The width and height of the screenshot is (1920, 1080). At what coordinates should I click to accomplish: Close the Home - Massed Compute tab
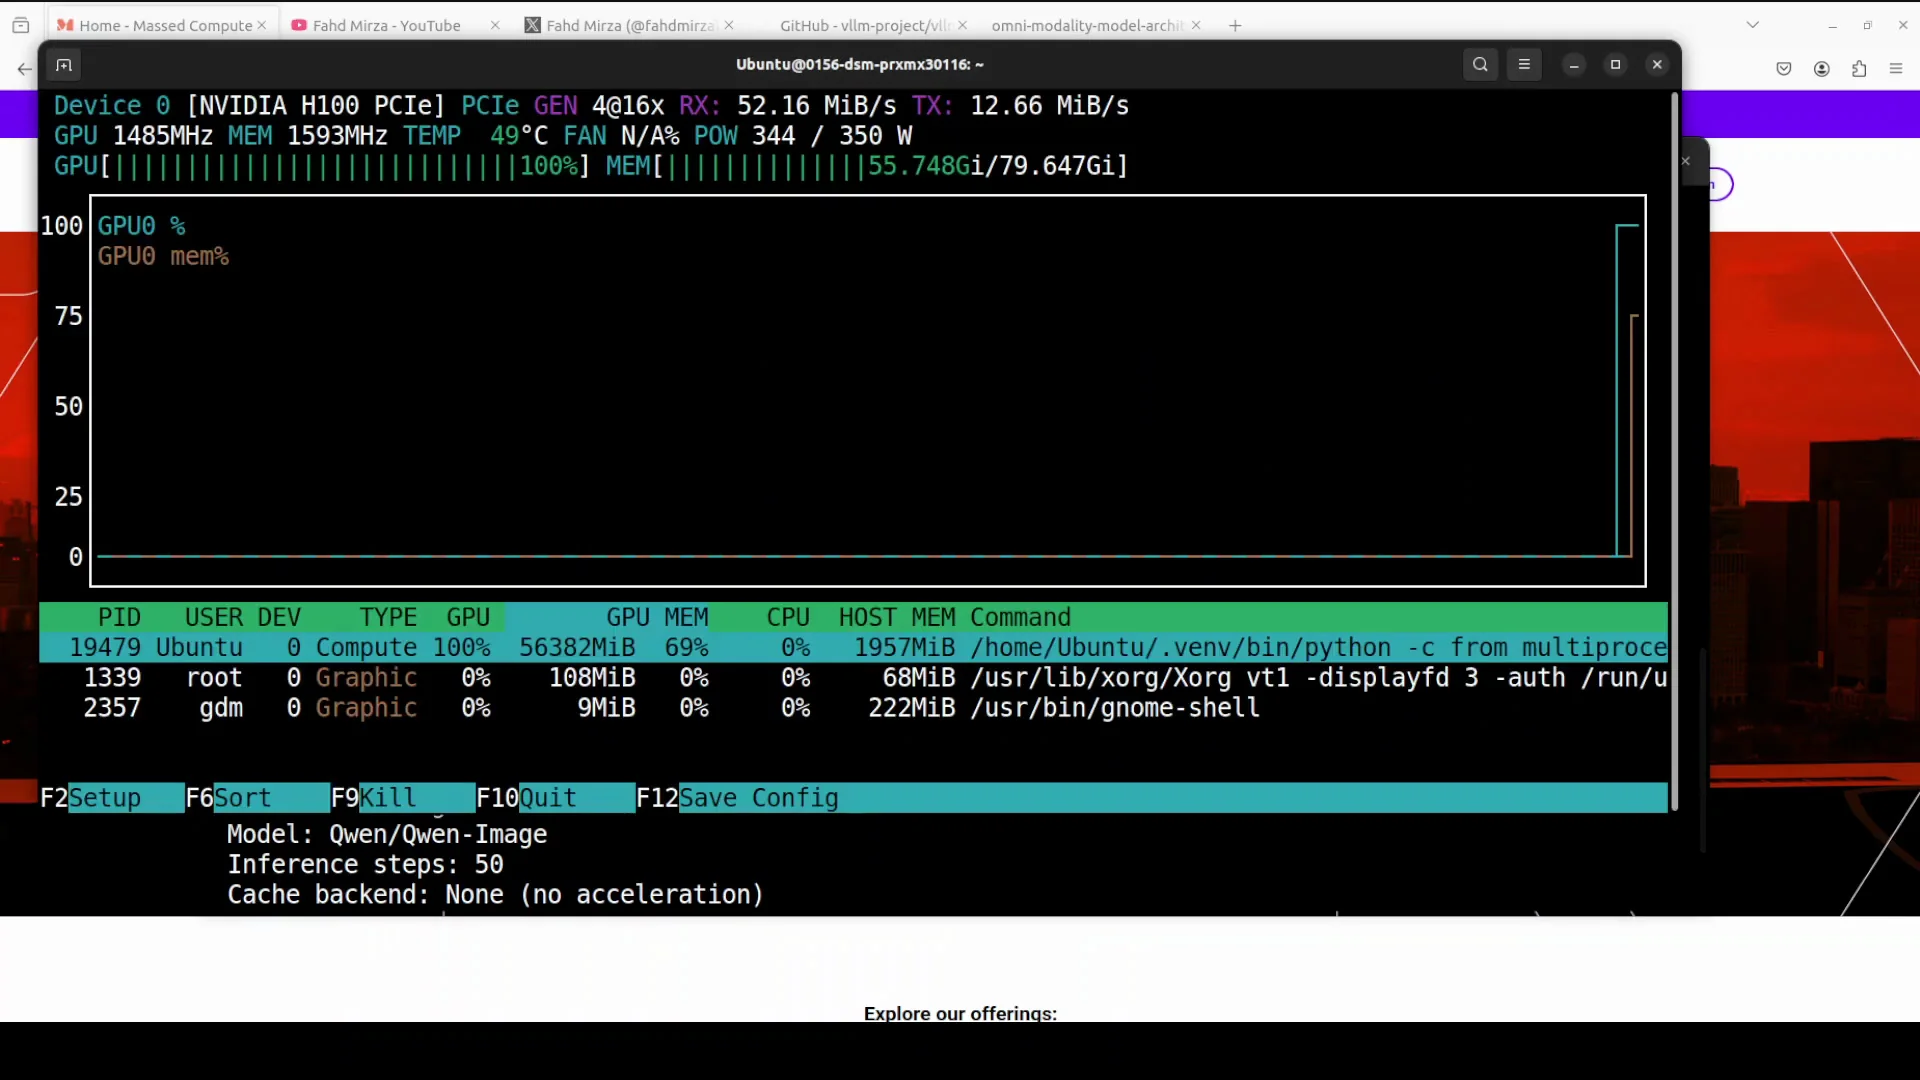pos(262,25)
